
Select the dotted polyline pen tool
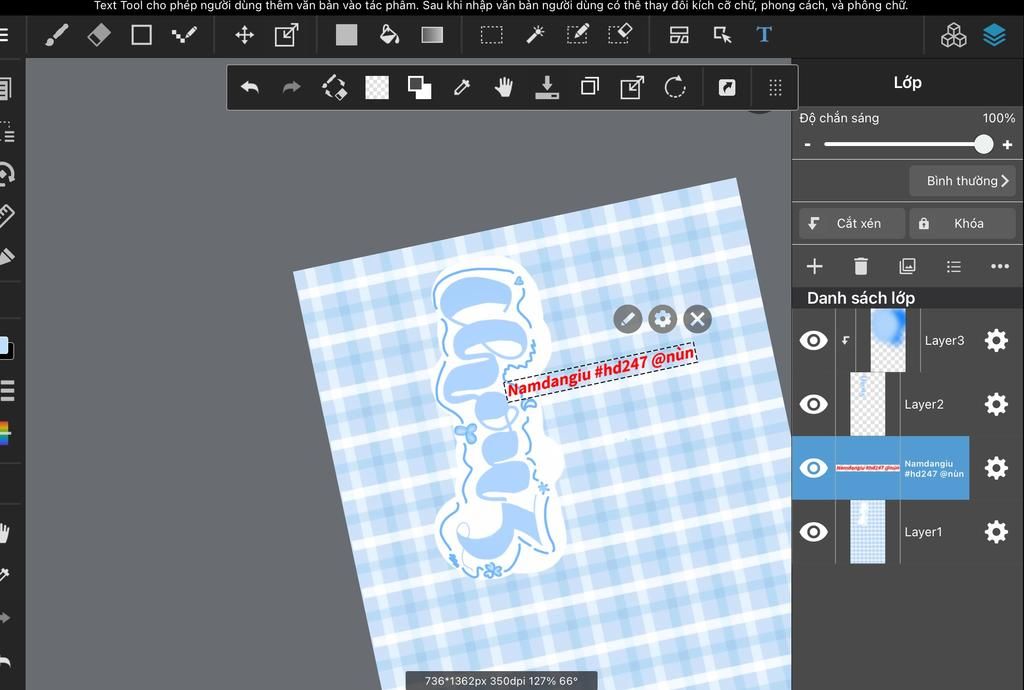[184, 35]
